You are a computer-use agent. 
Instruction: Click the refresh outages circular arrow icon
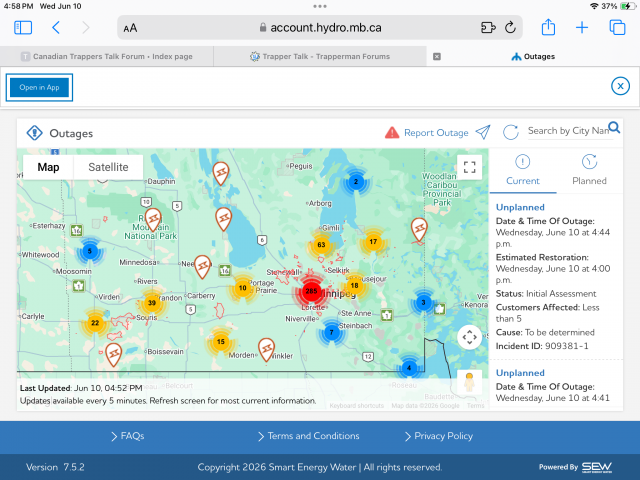click(510, 132)
